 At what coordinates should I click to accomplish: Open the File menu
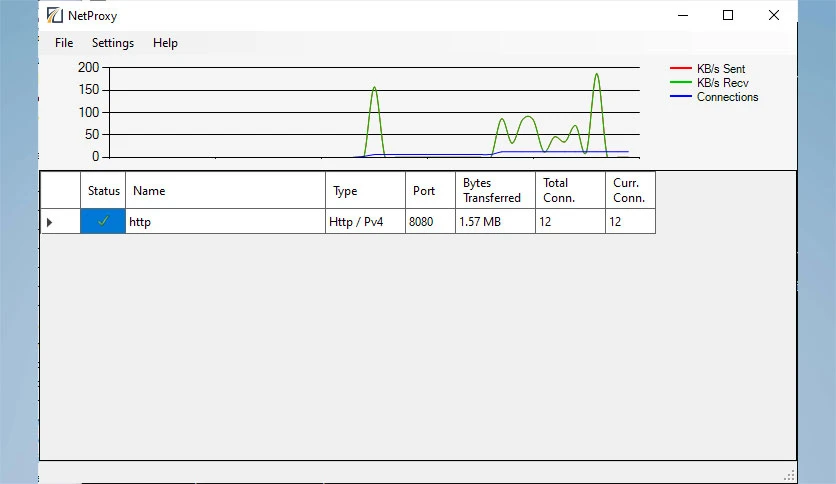64,43
